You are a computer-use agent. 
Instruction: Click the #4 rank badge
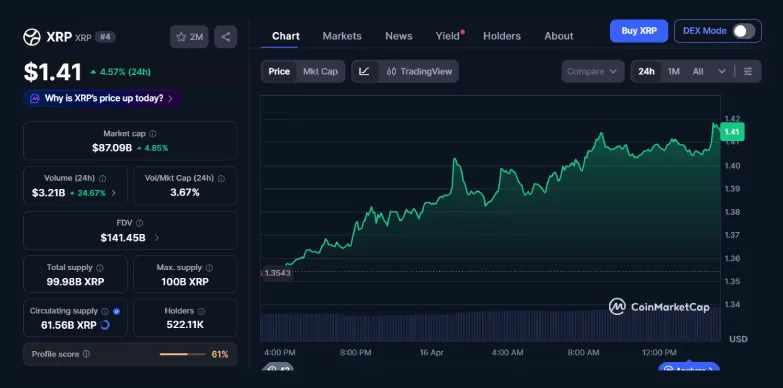pyautogui.click(x=105, y=37)
